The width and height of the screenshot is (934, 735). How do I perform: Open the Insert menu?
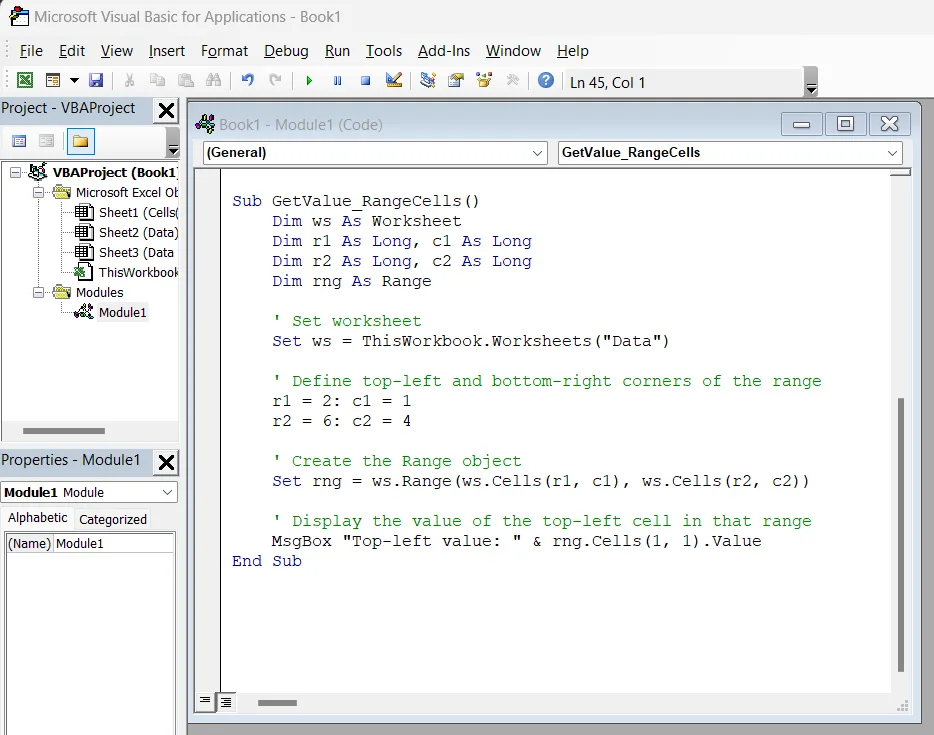167,51
